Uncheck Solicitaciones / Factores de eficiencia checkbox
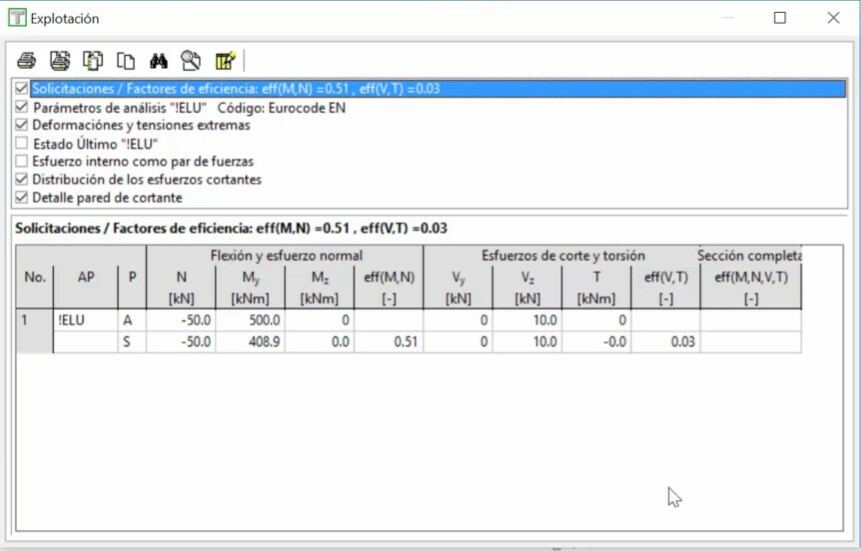The width and height of the screenshot is (861, 551). pos(22,89)
